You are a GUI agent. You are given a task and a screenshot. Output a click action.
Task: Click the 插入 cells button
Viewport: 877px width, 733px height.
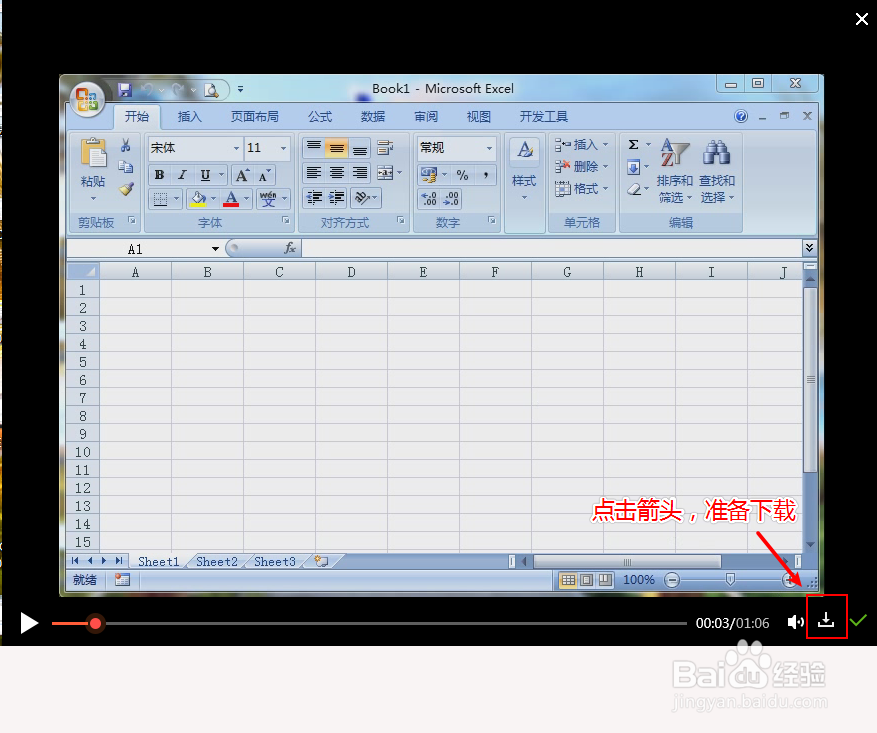(581, 145)
